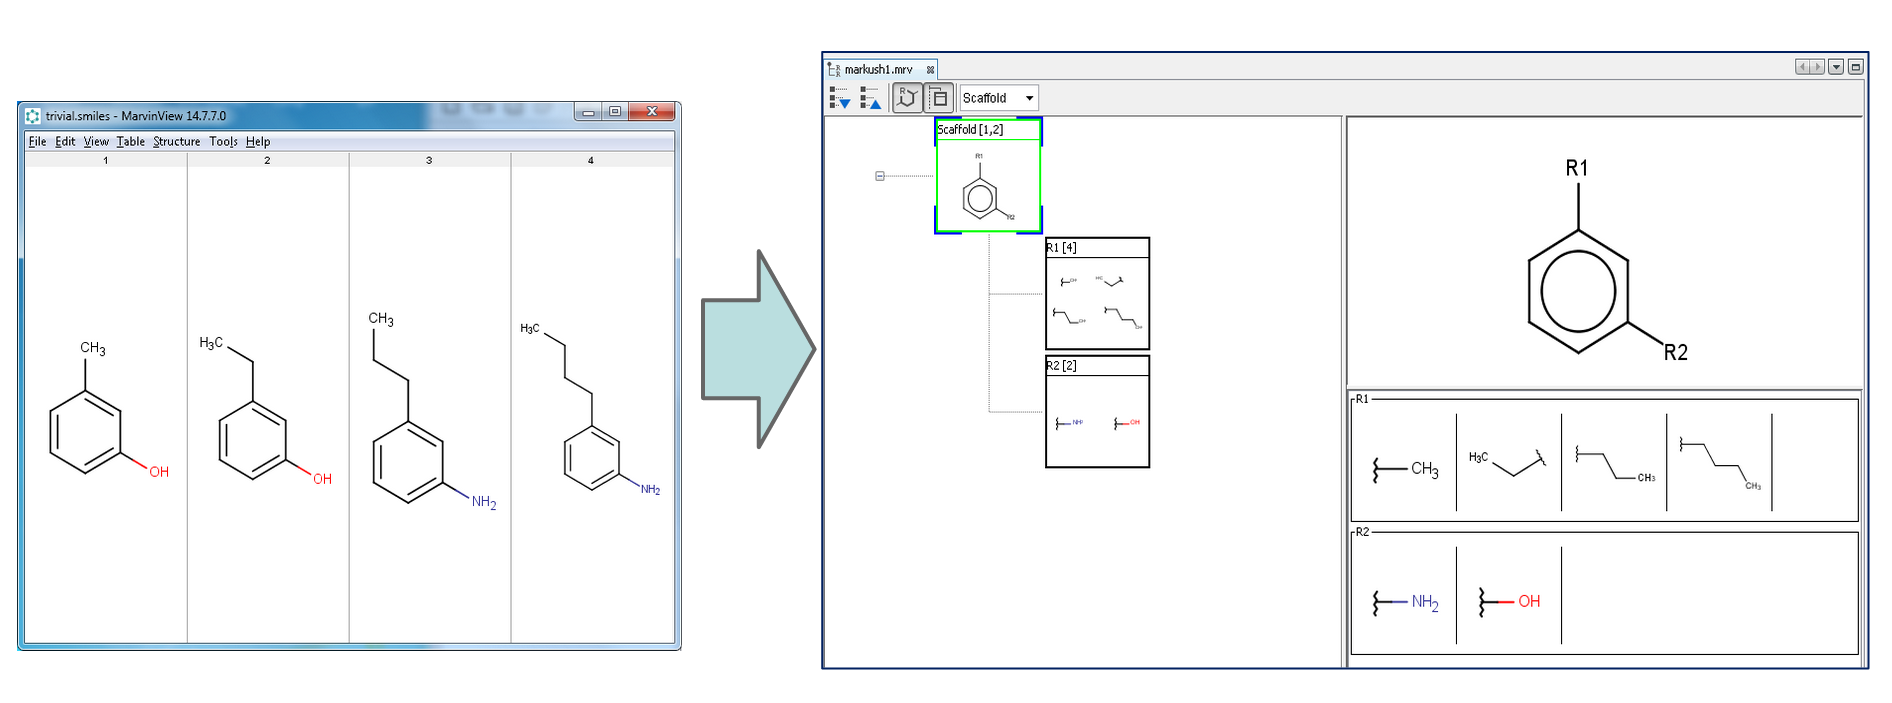The image size is (1892, 703).
Task: Close the markush1.mrv tab
Action: click(930, 70)
